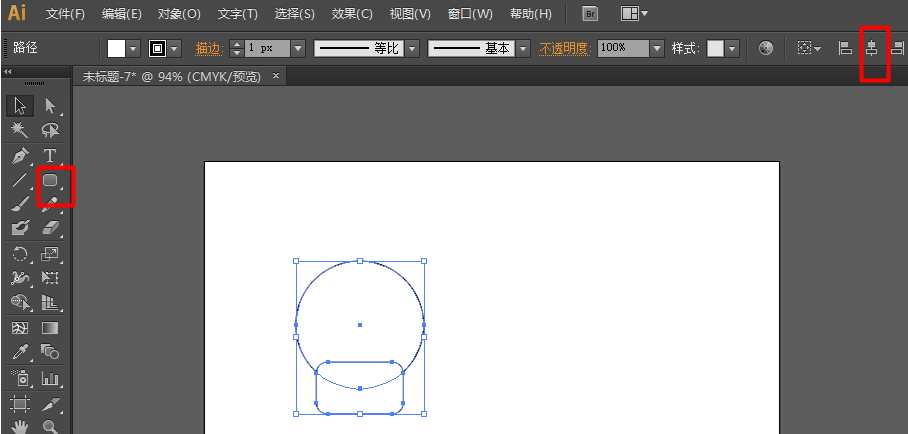Viewport: 908px width, 434px height.
Task: Select the Blend tool
Action: (50, 352)
